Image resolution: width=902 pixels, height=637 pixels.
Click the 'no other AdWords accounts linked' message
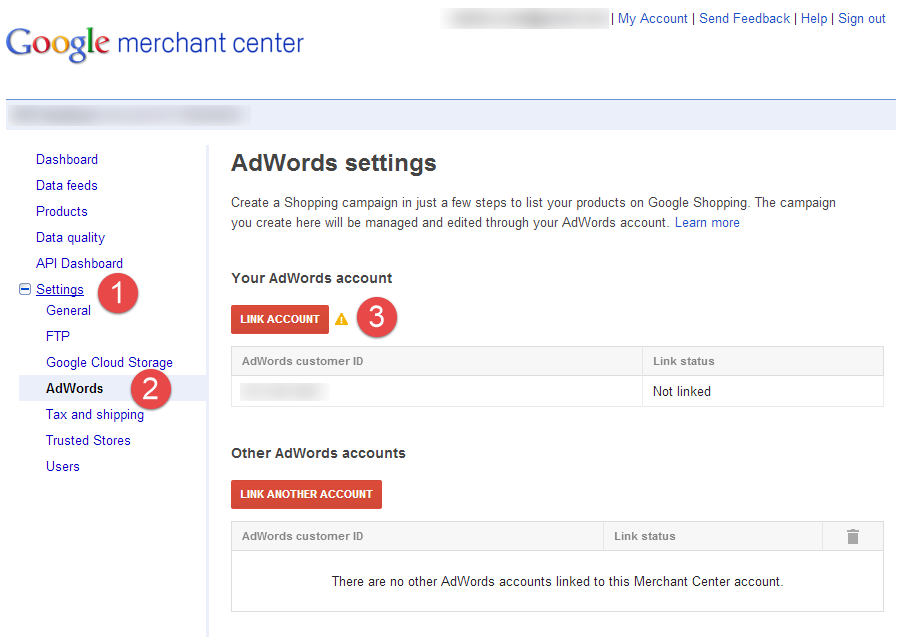click(x=557, y=582)
